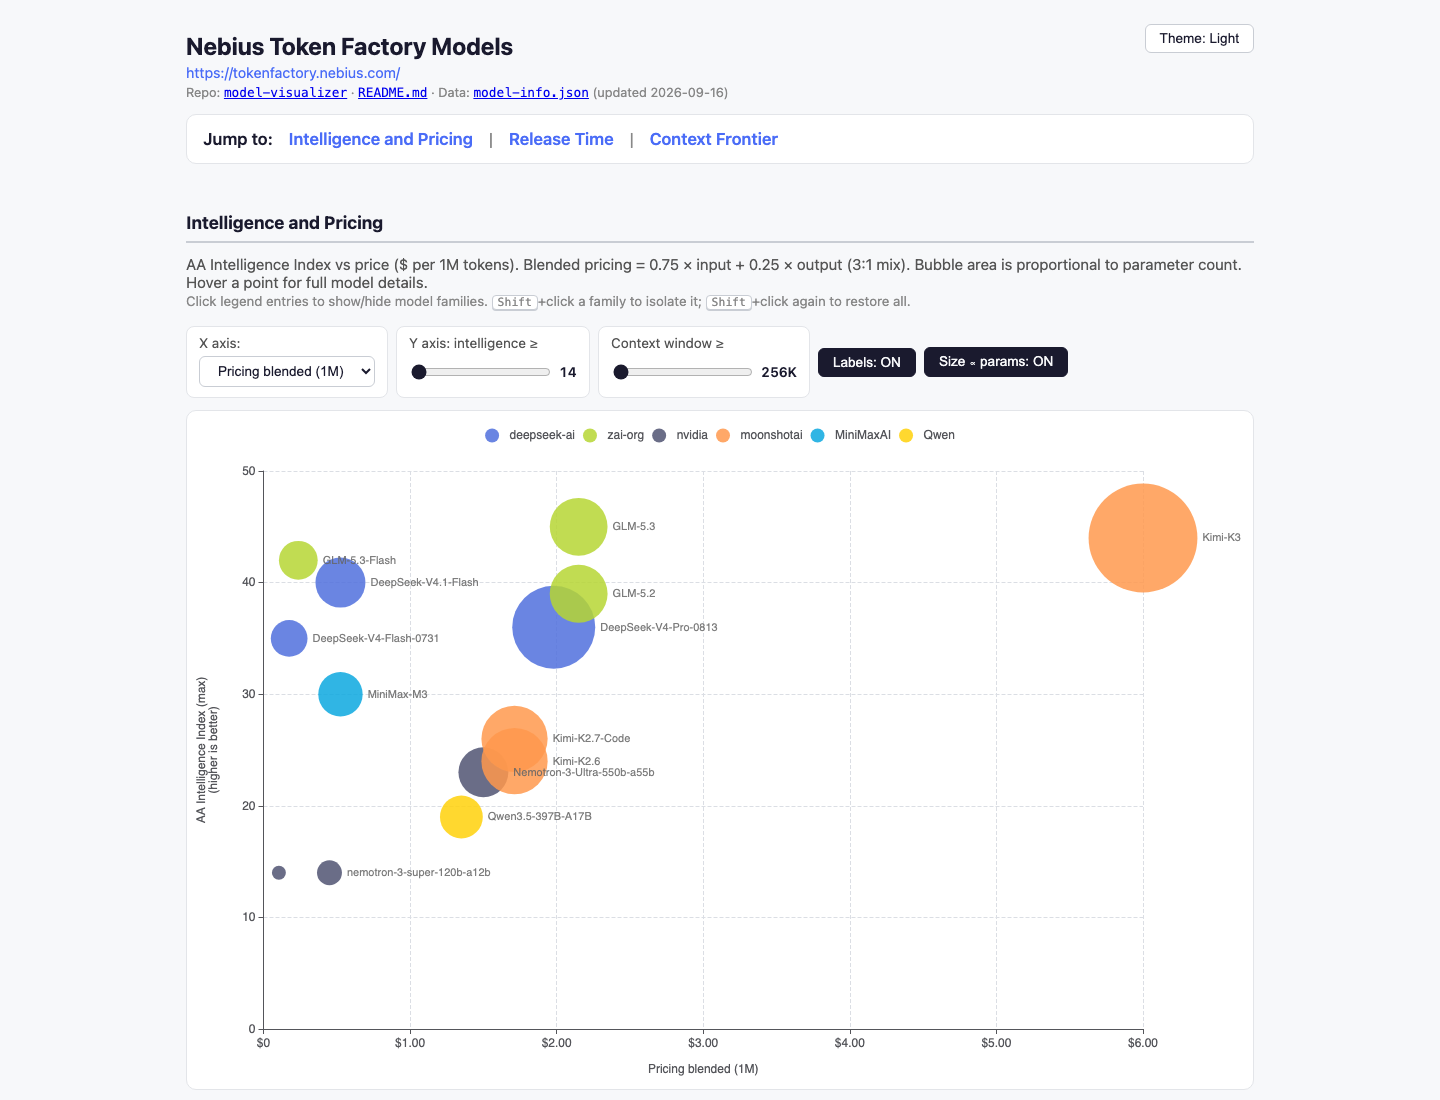Turn off Size ∝ params toggle
Image resolution: width=1440 pixels, height=1100 pixels.
click(x=996, y=362)
